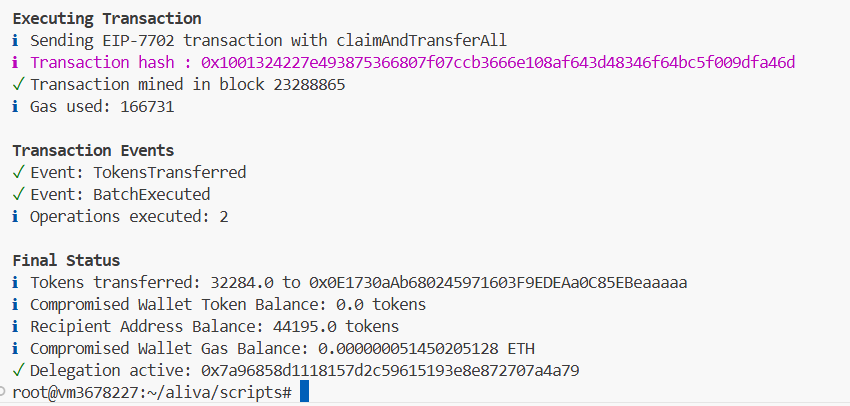Click the root@vm3678227 shell prompt
Viewport: 850px width, 406px height.
(152, 392)
